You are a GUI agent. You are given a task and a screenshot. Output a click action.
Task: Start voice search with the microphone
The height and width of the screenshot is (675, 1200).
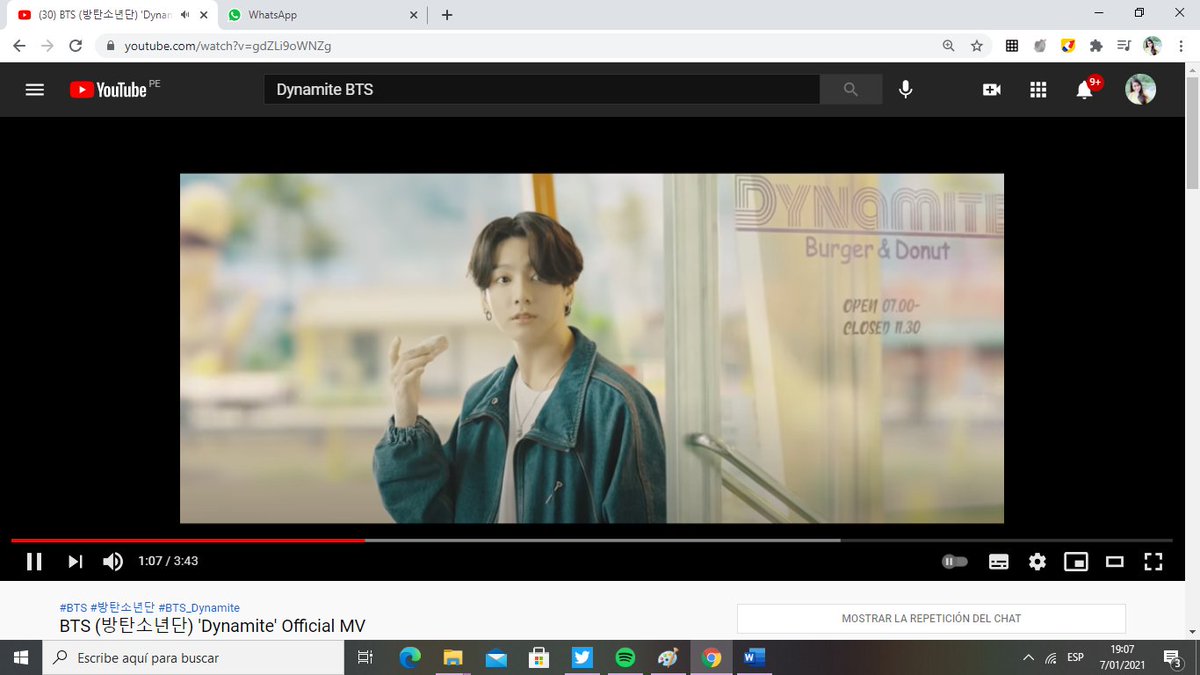(905, 89)
